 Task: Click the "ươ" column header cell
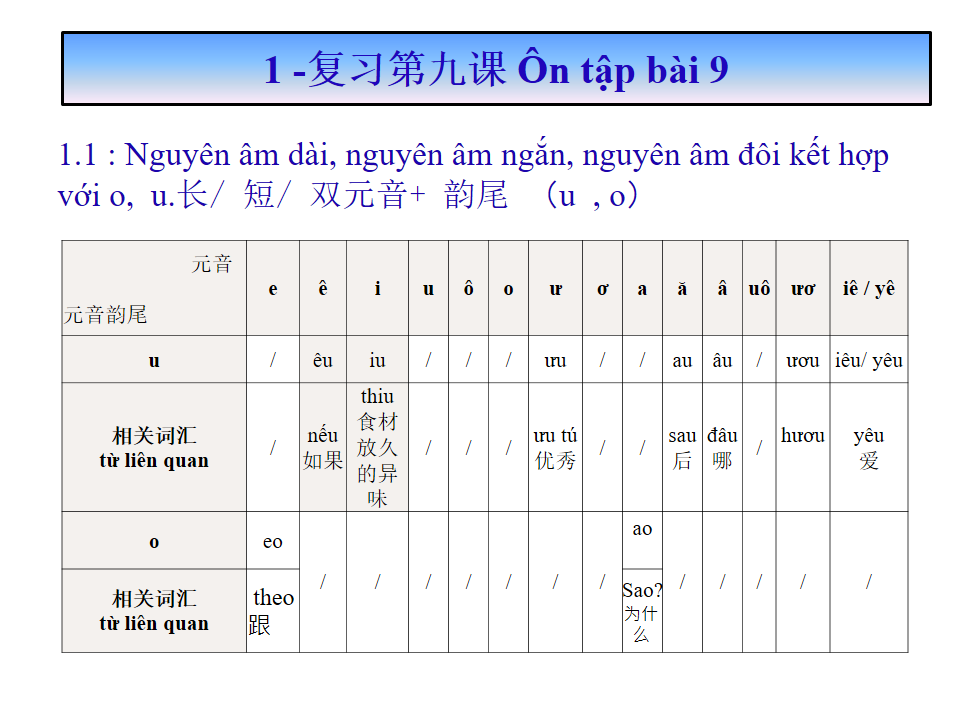803,289
